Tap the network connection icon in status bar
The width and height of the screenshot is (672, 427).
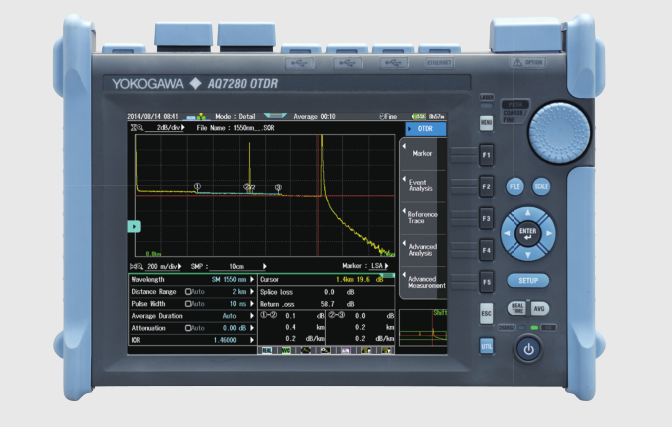[x=201, y=116]
